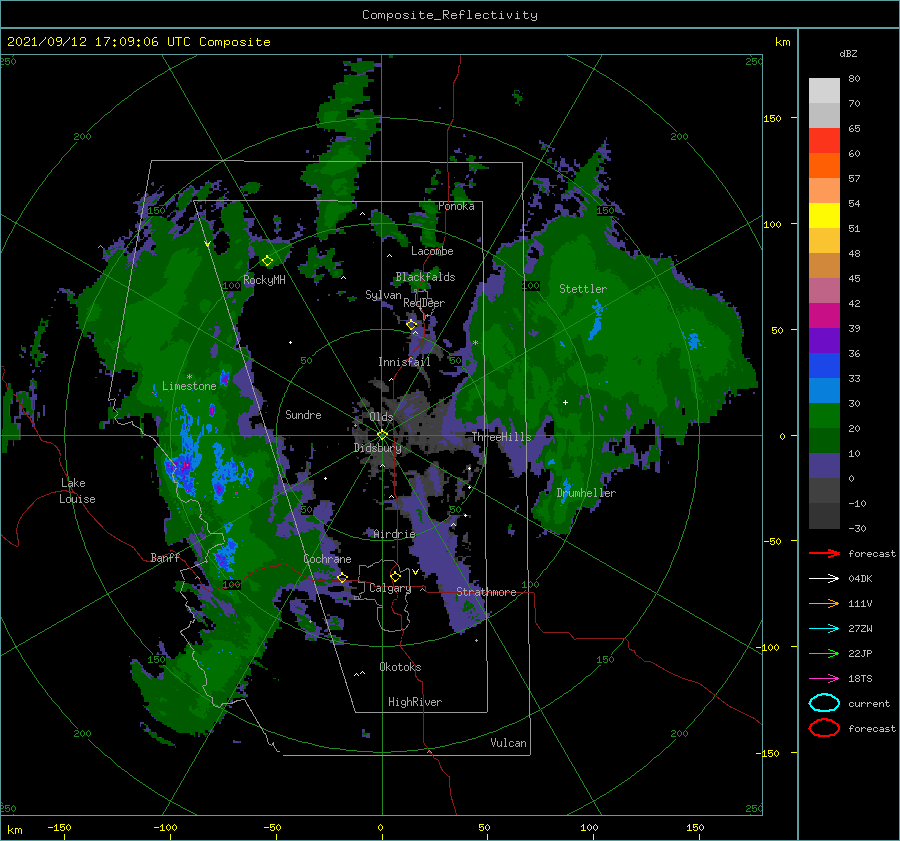Click the red forecast arrow in legend
The height and width of the screenshot is (841, 900).
pos(824,553)
